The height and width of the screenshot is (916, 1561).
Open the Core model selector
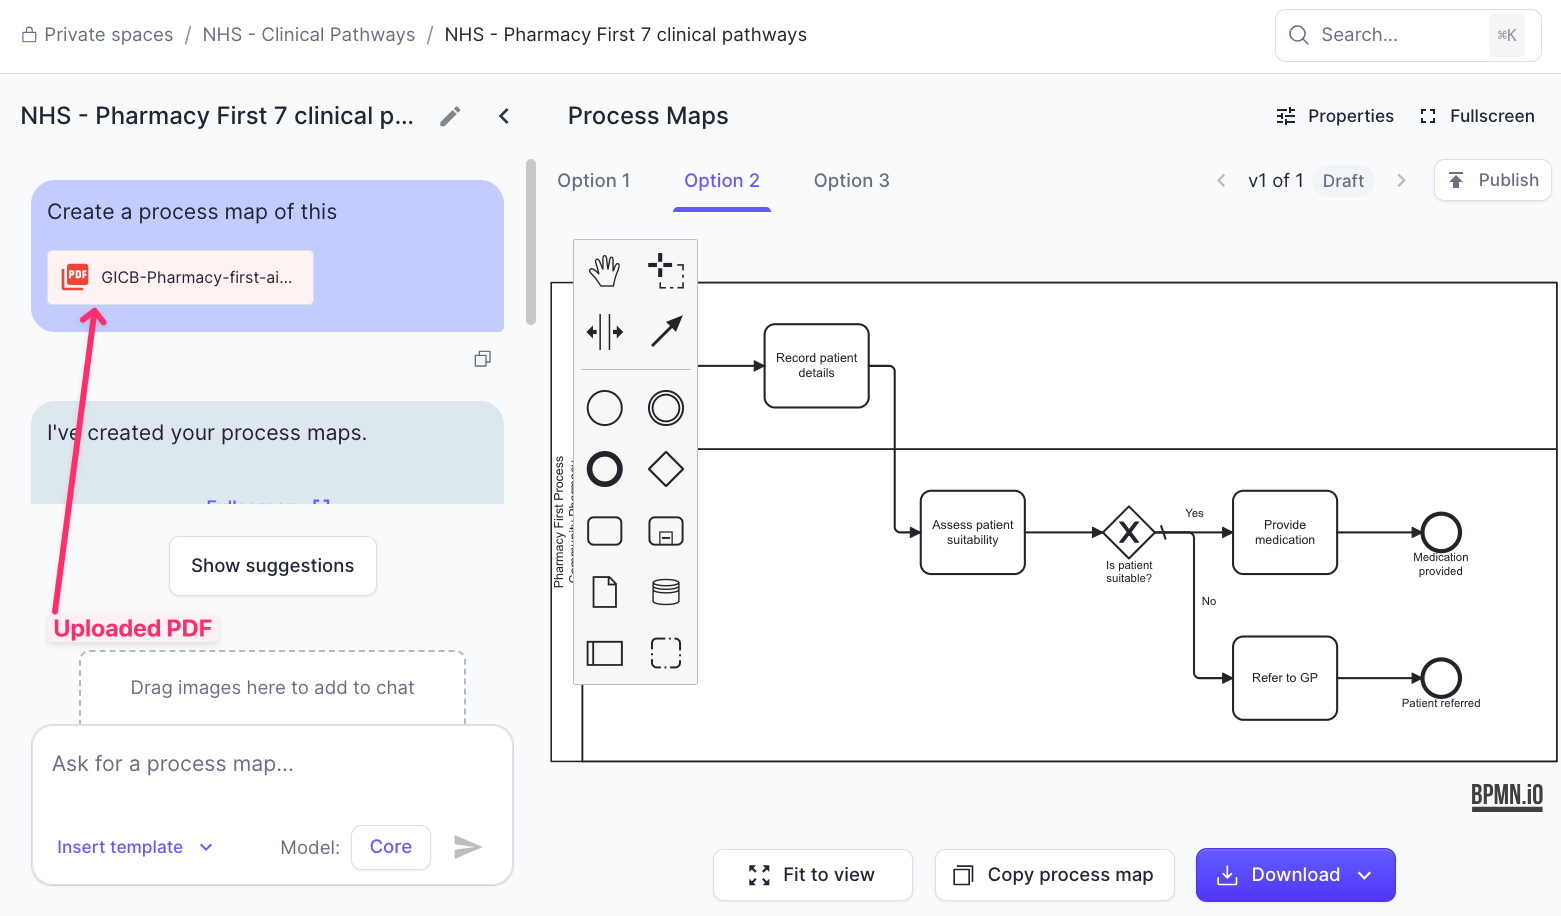(390, 847)
